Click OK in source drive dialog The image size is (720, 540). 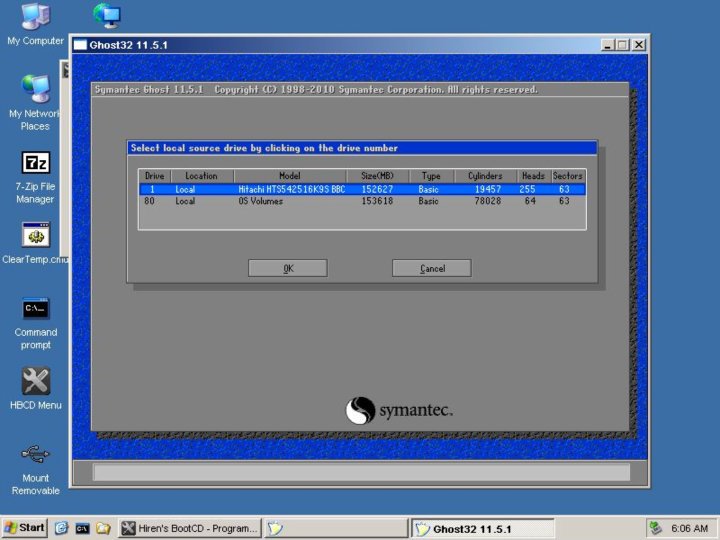pos(288,268)
